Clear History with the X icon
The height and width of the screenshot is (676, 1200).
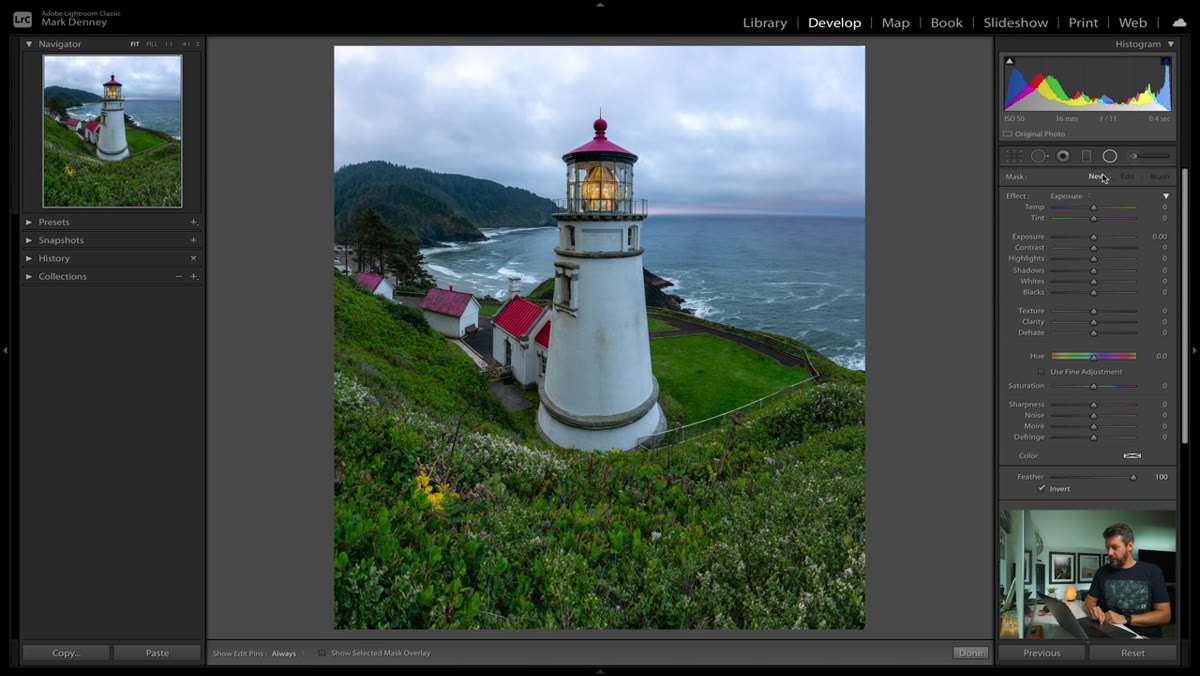tap(194, 258)
